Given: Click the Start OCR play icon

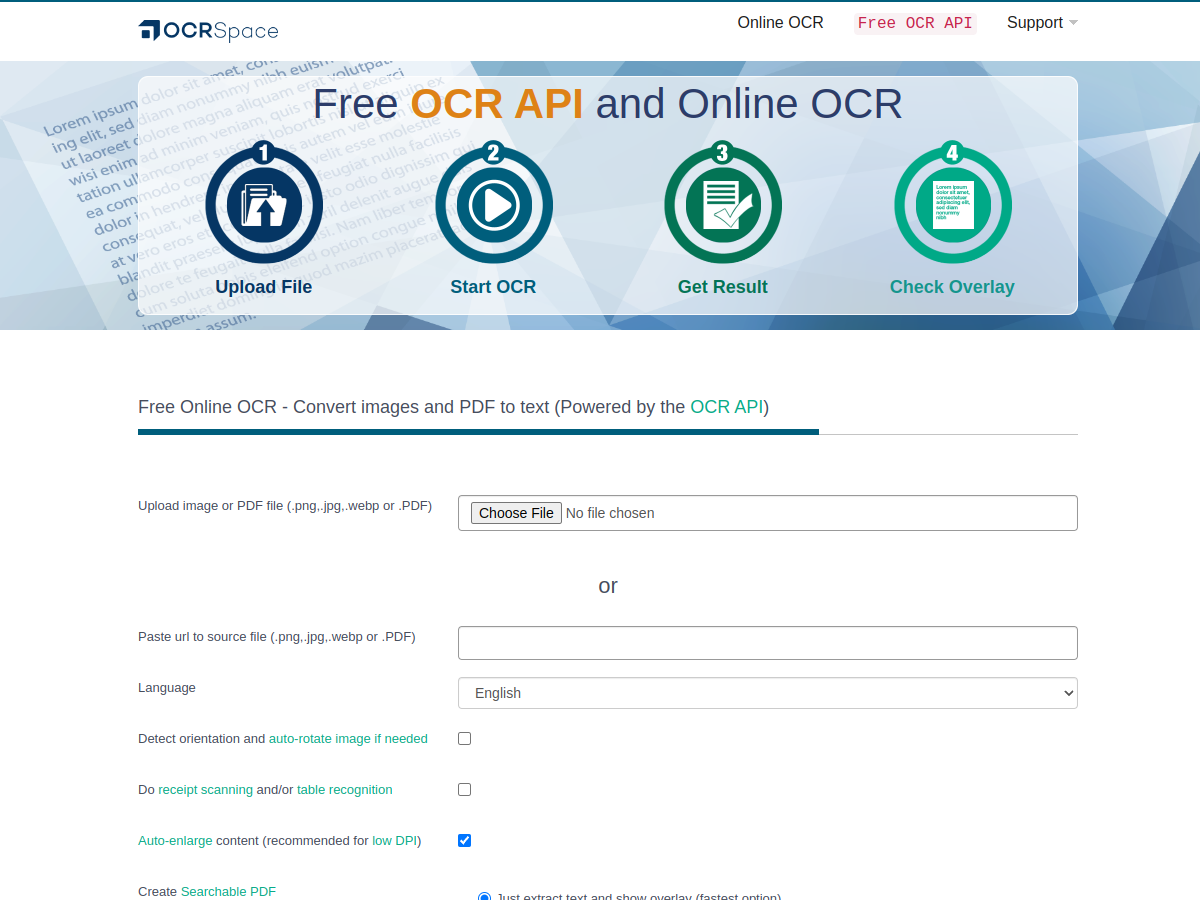Looking at the screenshot, I should tap(494, 204).
